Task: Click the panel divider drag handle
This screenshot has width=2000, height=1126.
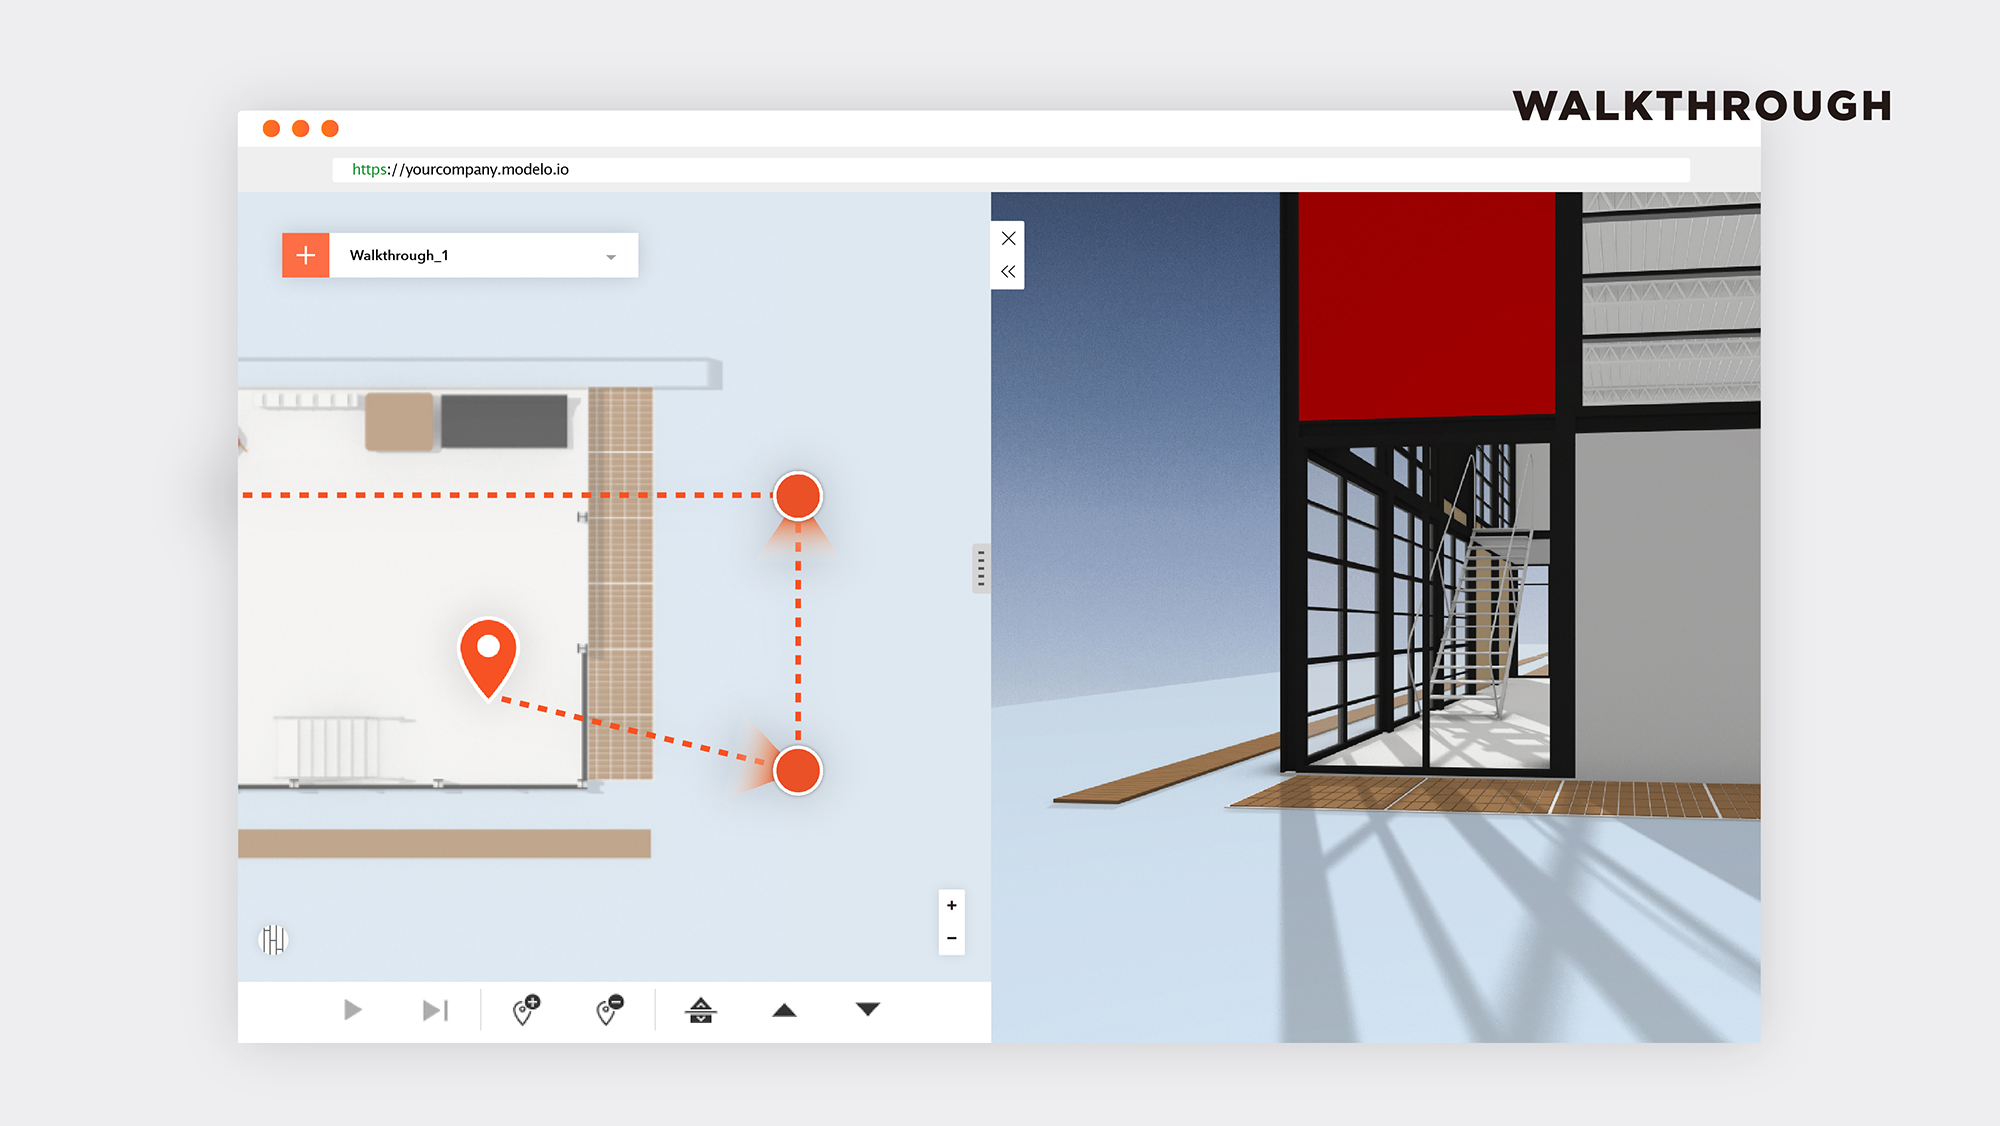Action: [x=981, y=568]
